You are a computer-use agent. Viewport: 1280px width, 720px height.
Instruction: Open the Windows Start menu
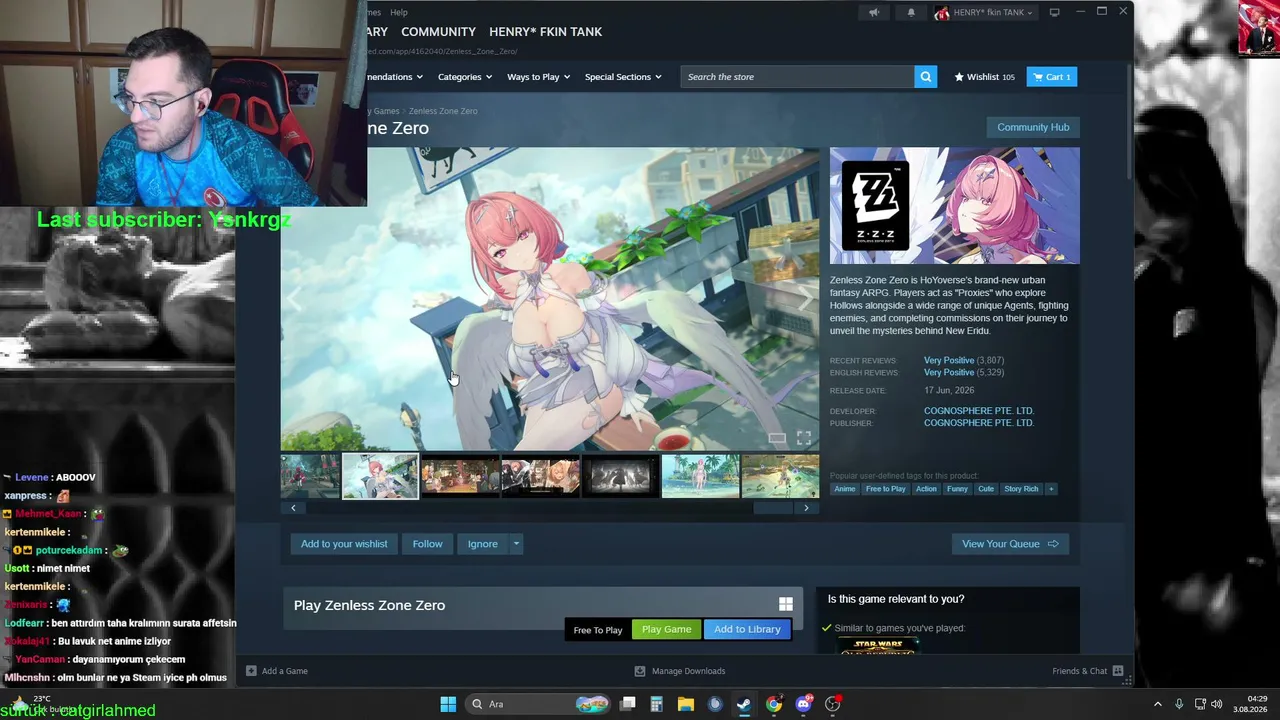448,704
